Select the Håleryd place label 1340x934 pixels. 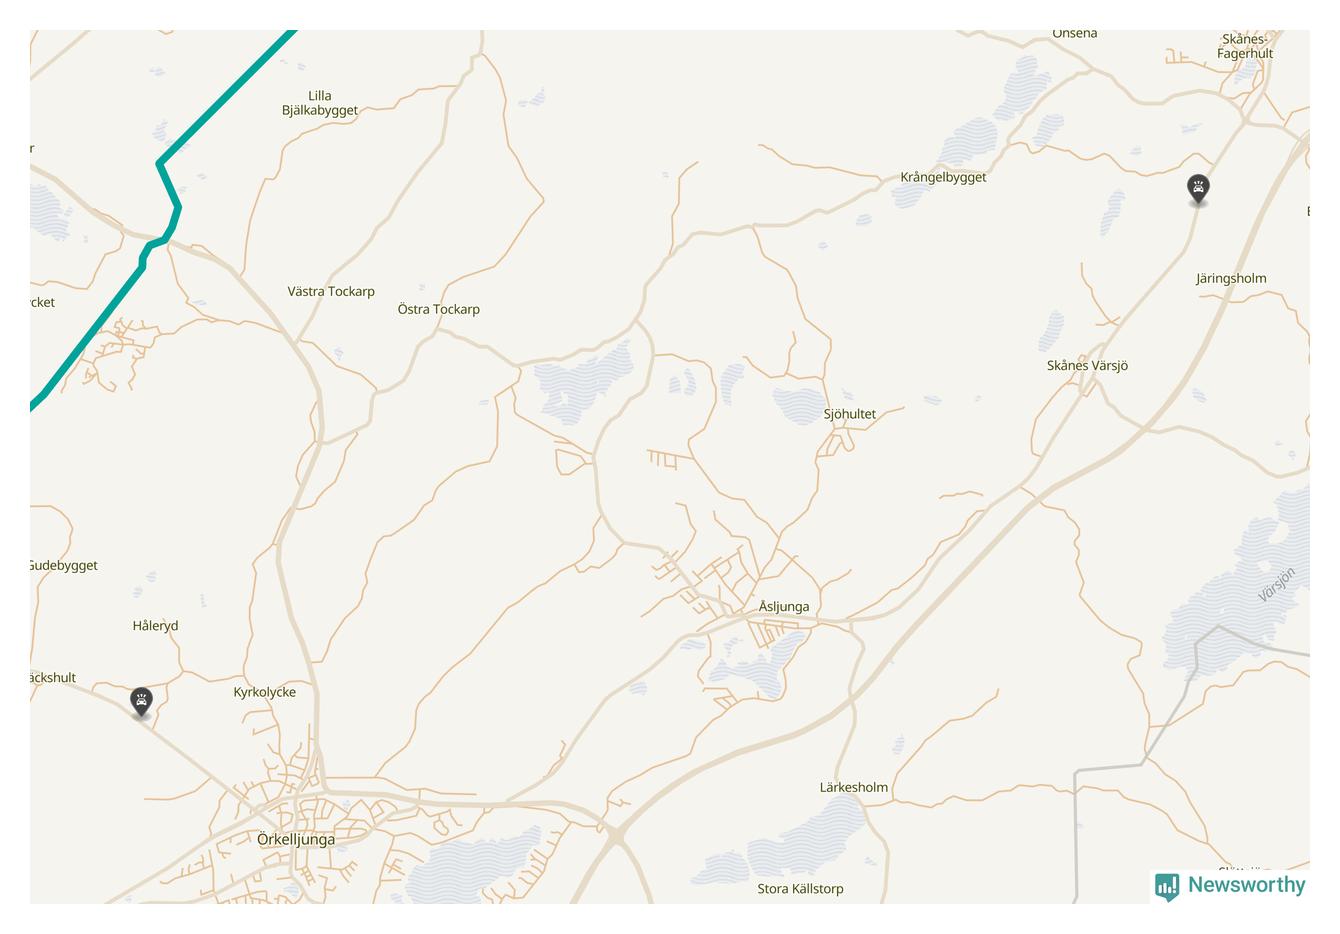pos(155,626)
